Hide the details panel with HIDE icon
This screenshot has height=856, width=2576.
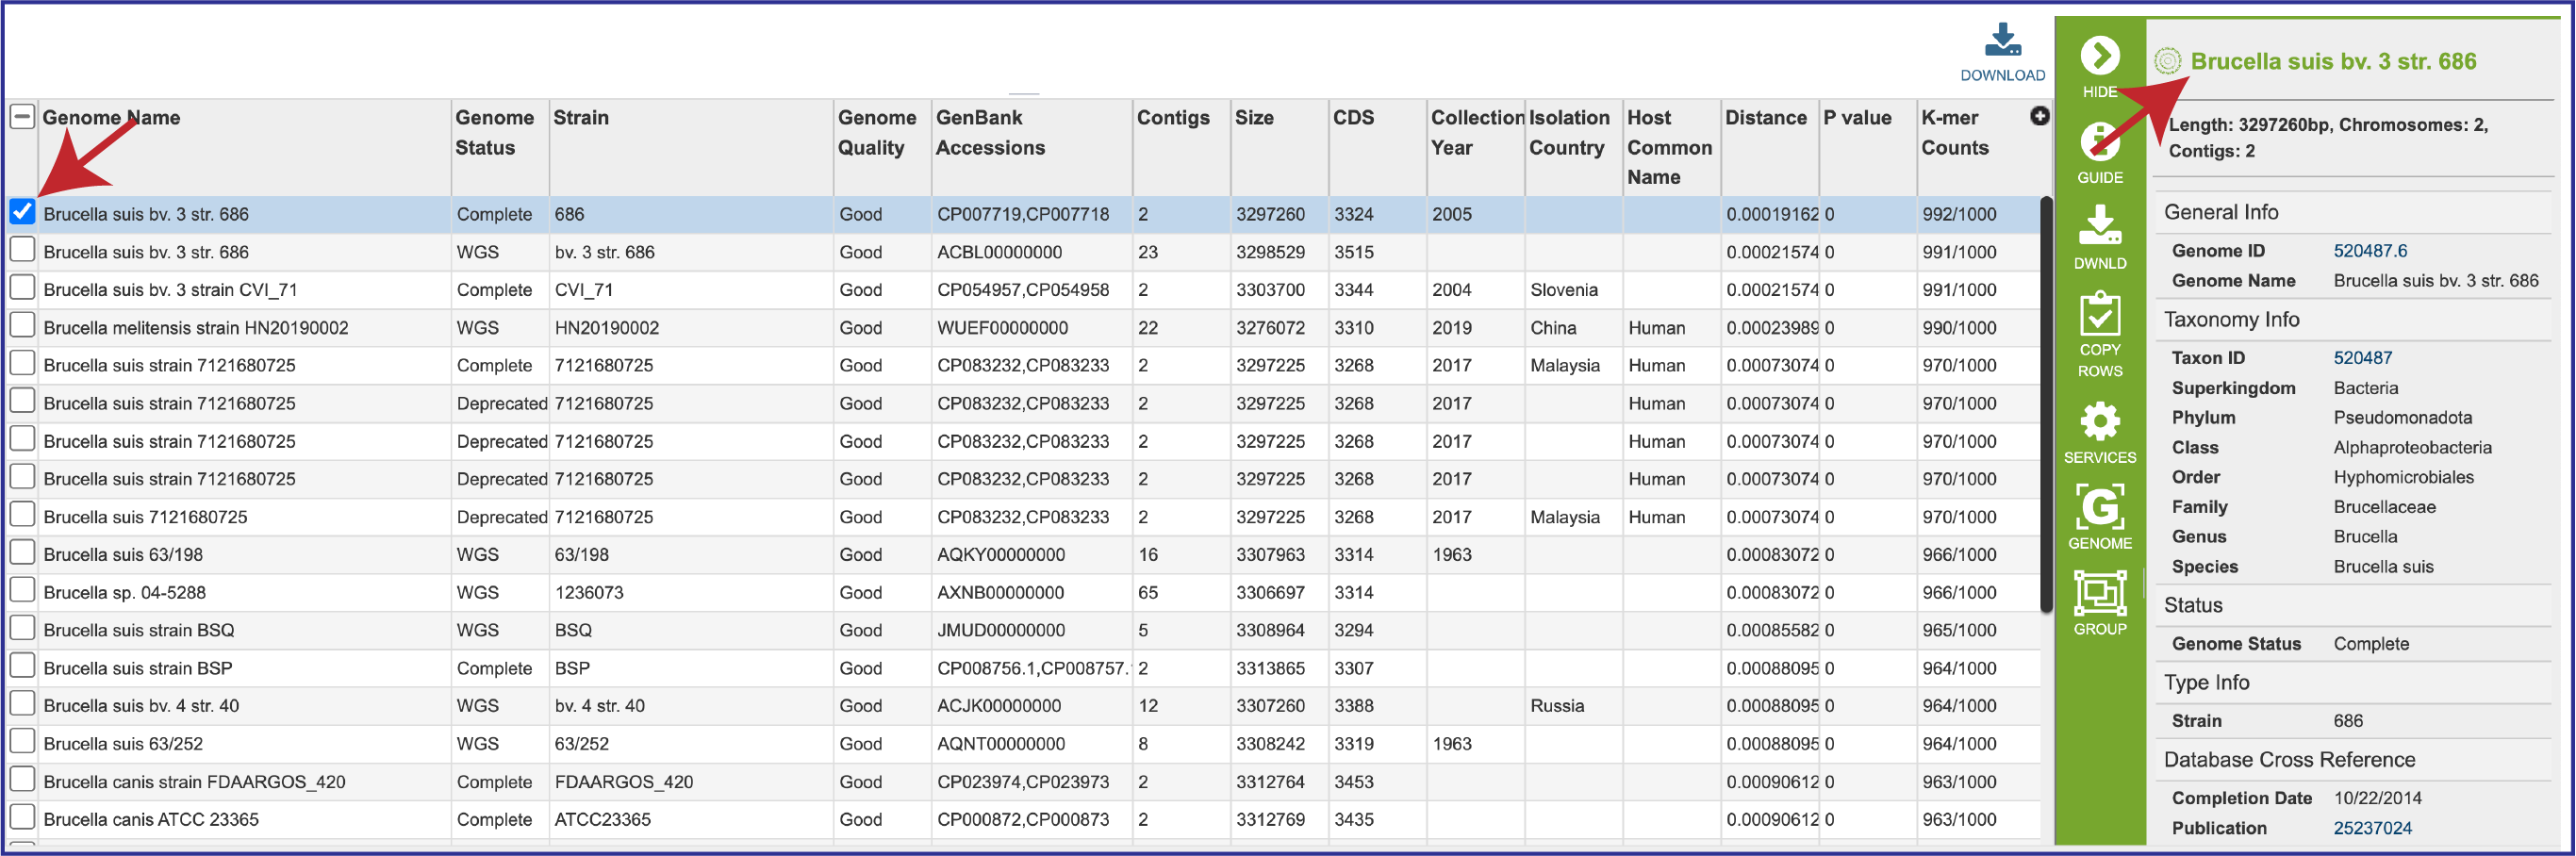2099,55
